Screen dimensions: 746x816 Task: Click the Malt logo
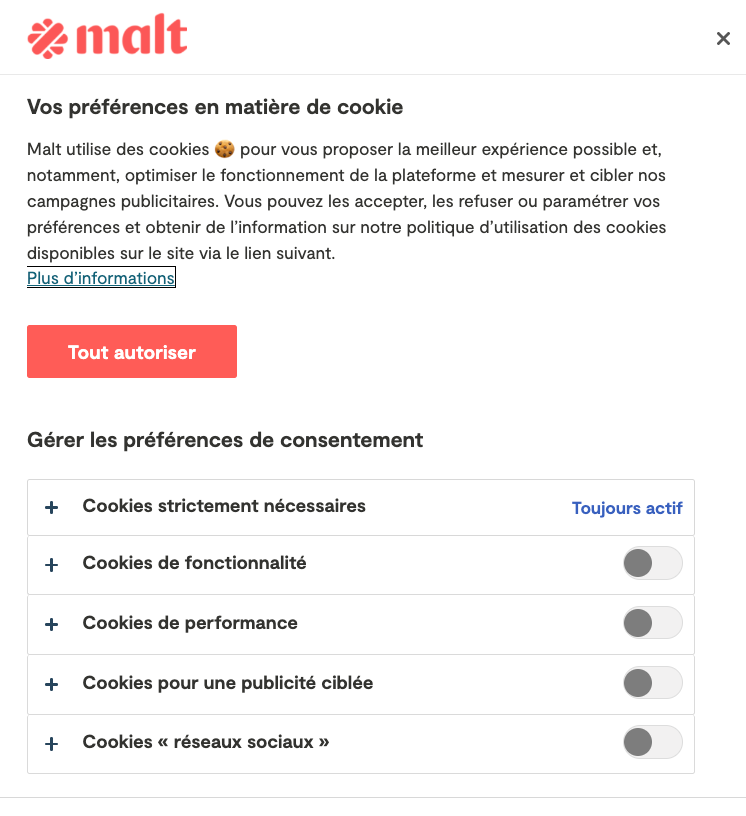(107, 37)
